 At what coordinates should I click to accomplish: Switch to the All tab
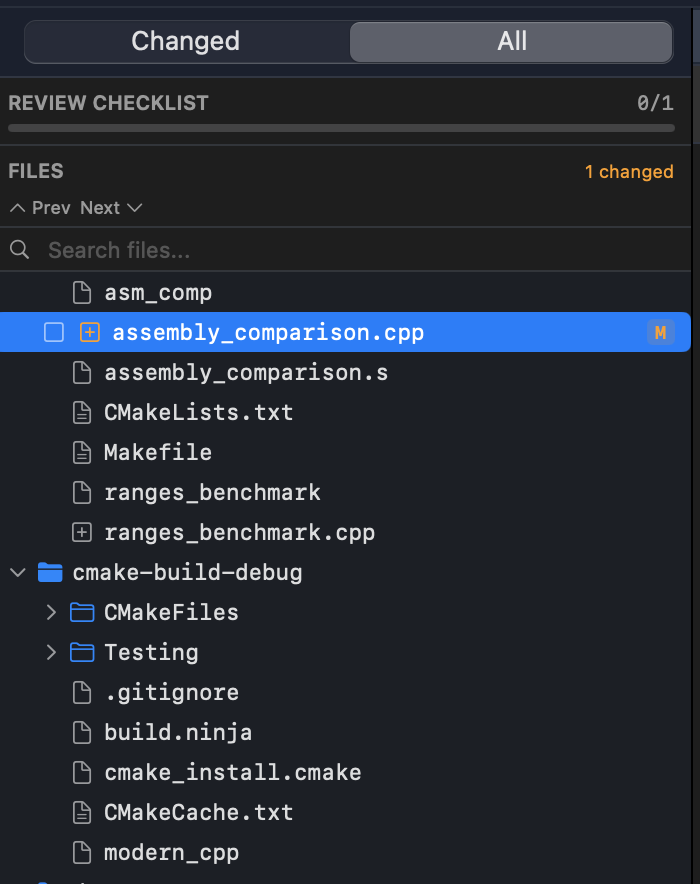click(511, 41)
